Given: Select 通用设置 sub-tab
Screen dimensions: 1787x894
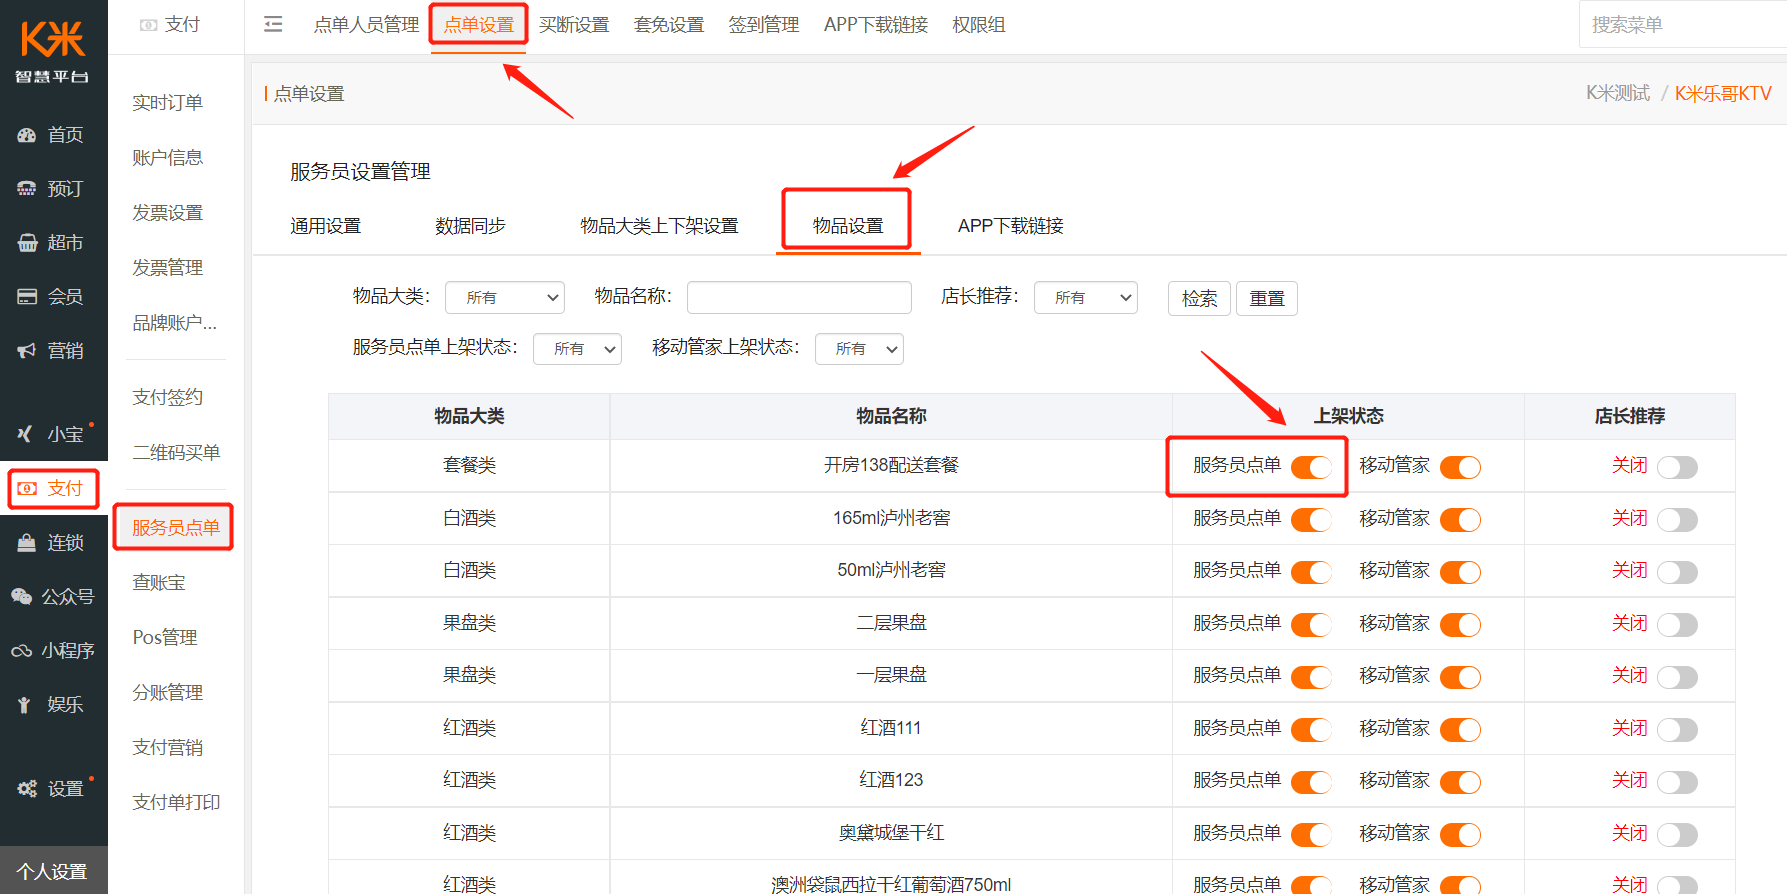Looking at the screenshot, I should (x=326, y=226).
